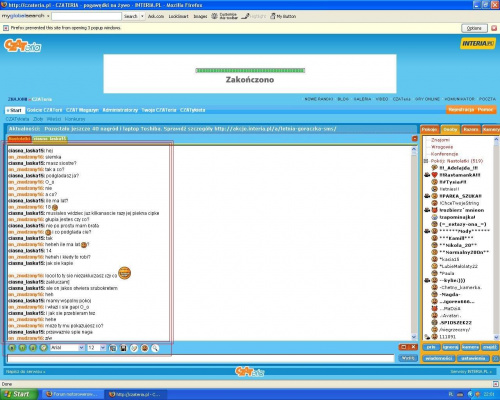Switch to the Kosz tab in side panel
Image resolution: width=500 pixels, height=400 pixels.
point(471,129)
